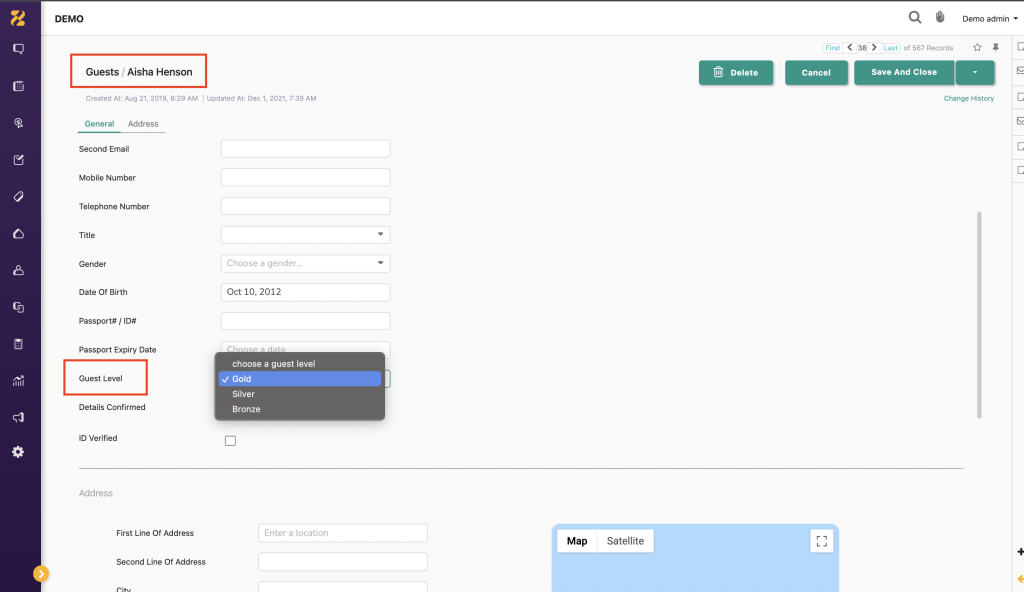
Task: Click the Second Email field
Action: (x=306, y=148)
